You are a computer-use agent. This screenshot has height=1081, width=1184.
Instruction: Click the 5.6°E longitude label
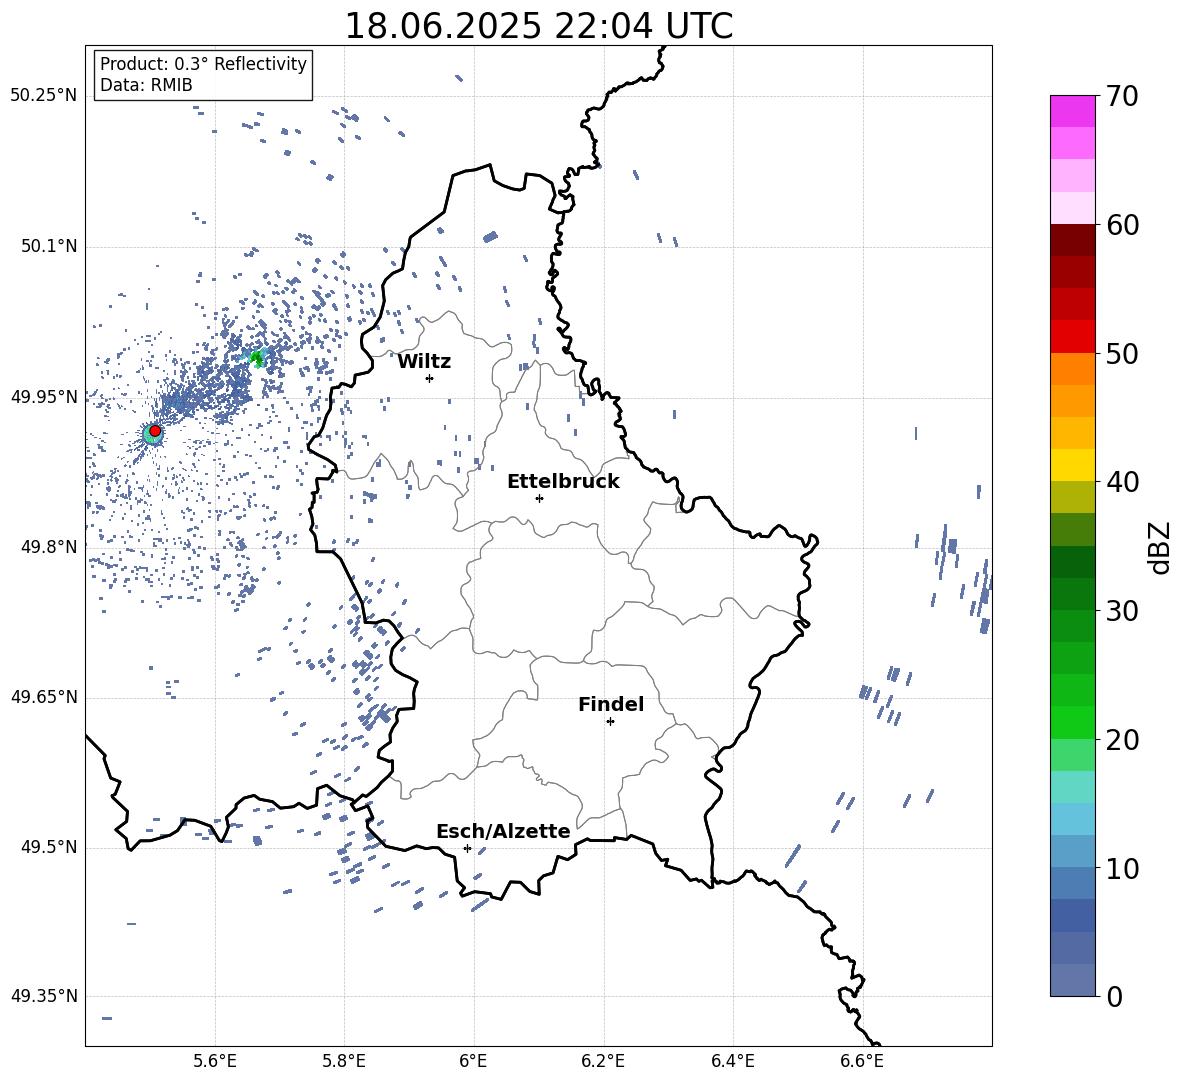(215, 1061)
